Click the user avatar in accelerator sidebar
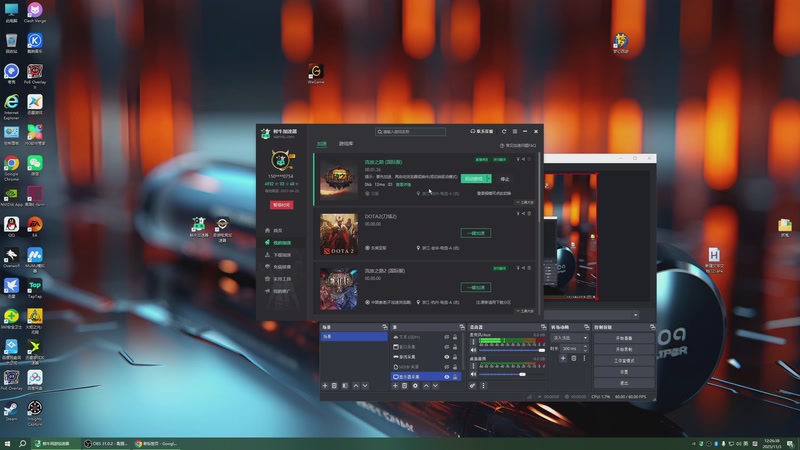The image size is (800, 450). tap(281, 160)
